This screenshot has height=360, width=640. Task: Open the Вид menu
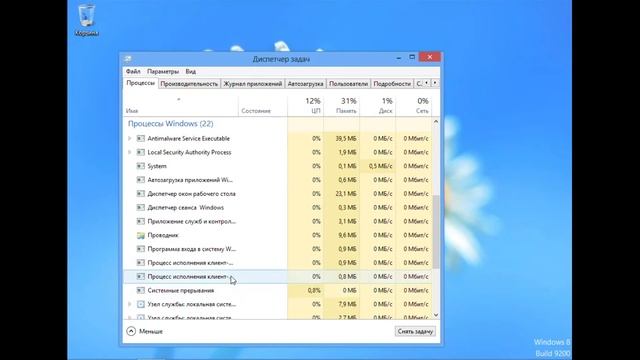191,71
